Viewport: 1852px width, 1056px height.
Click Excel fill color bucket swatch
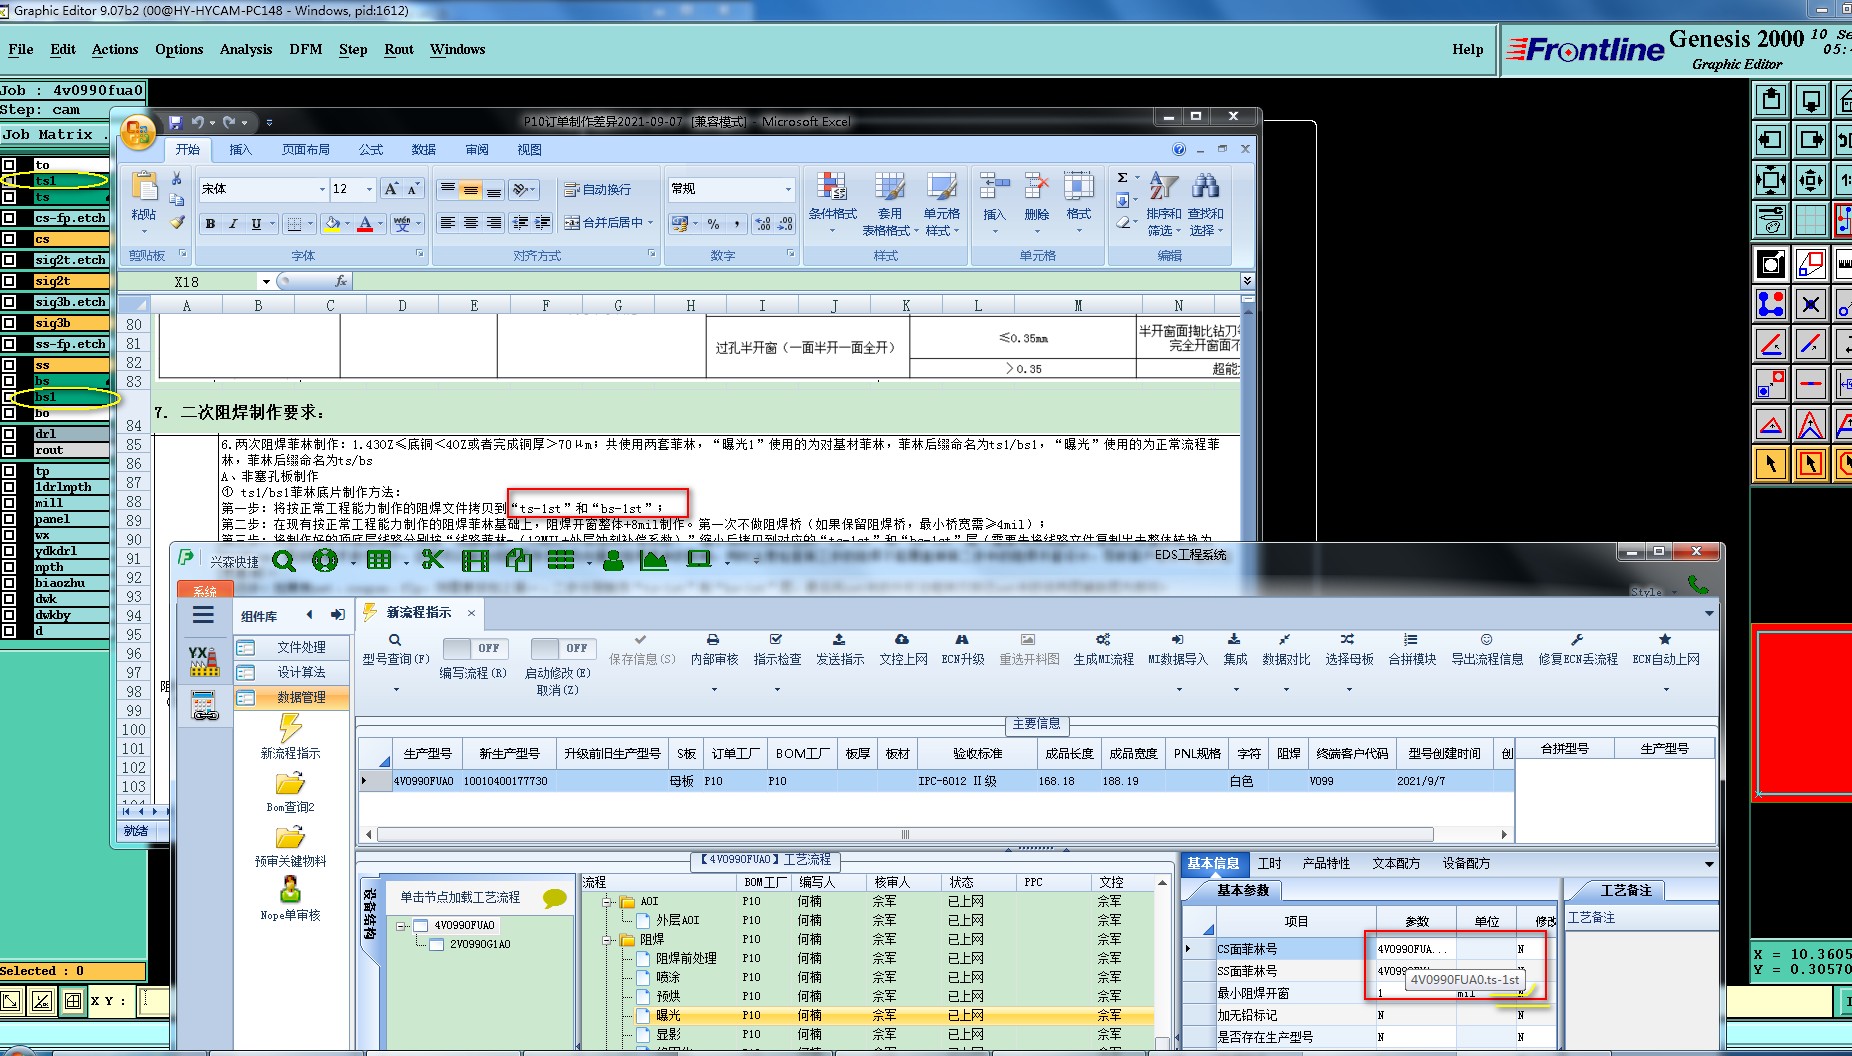[x=332, y=224]
